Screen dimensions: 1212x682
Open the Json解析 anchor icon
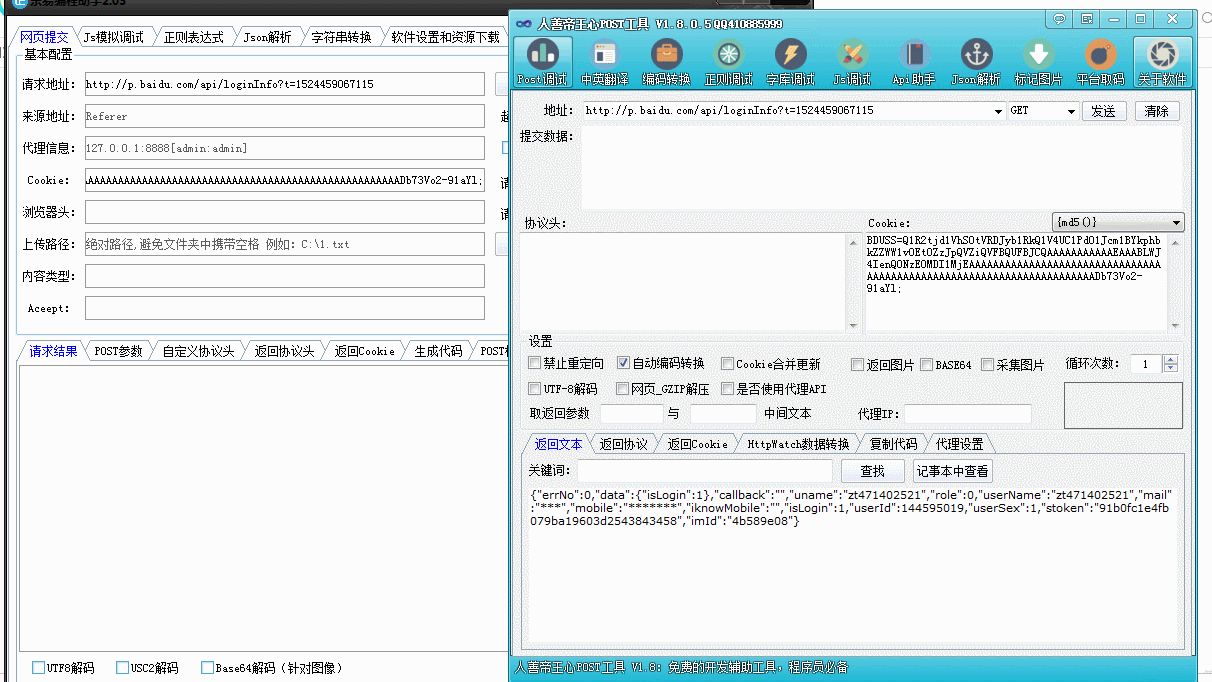coord(976,62)
